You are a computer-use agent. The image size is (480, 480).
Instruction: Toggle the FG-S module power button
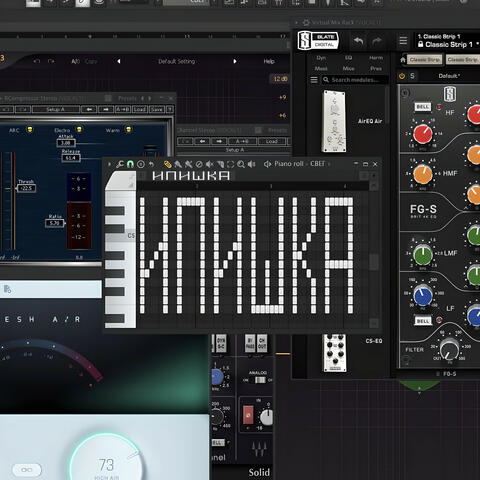click(405, 93)
